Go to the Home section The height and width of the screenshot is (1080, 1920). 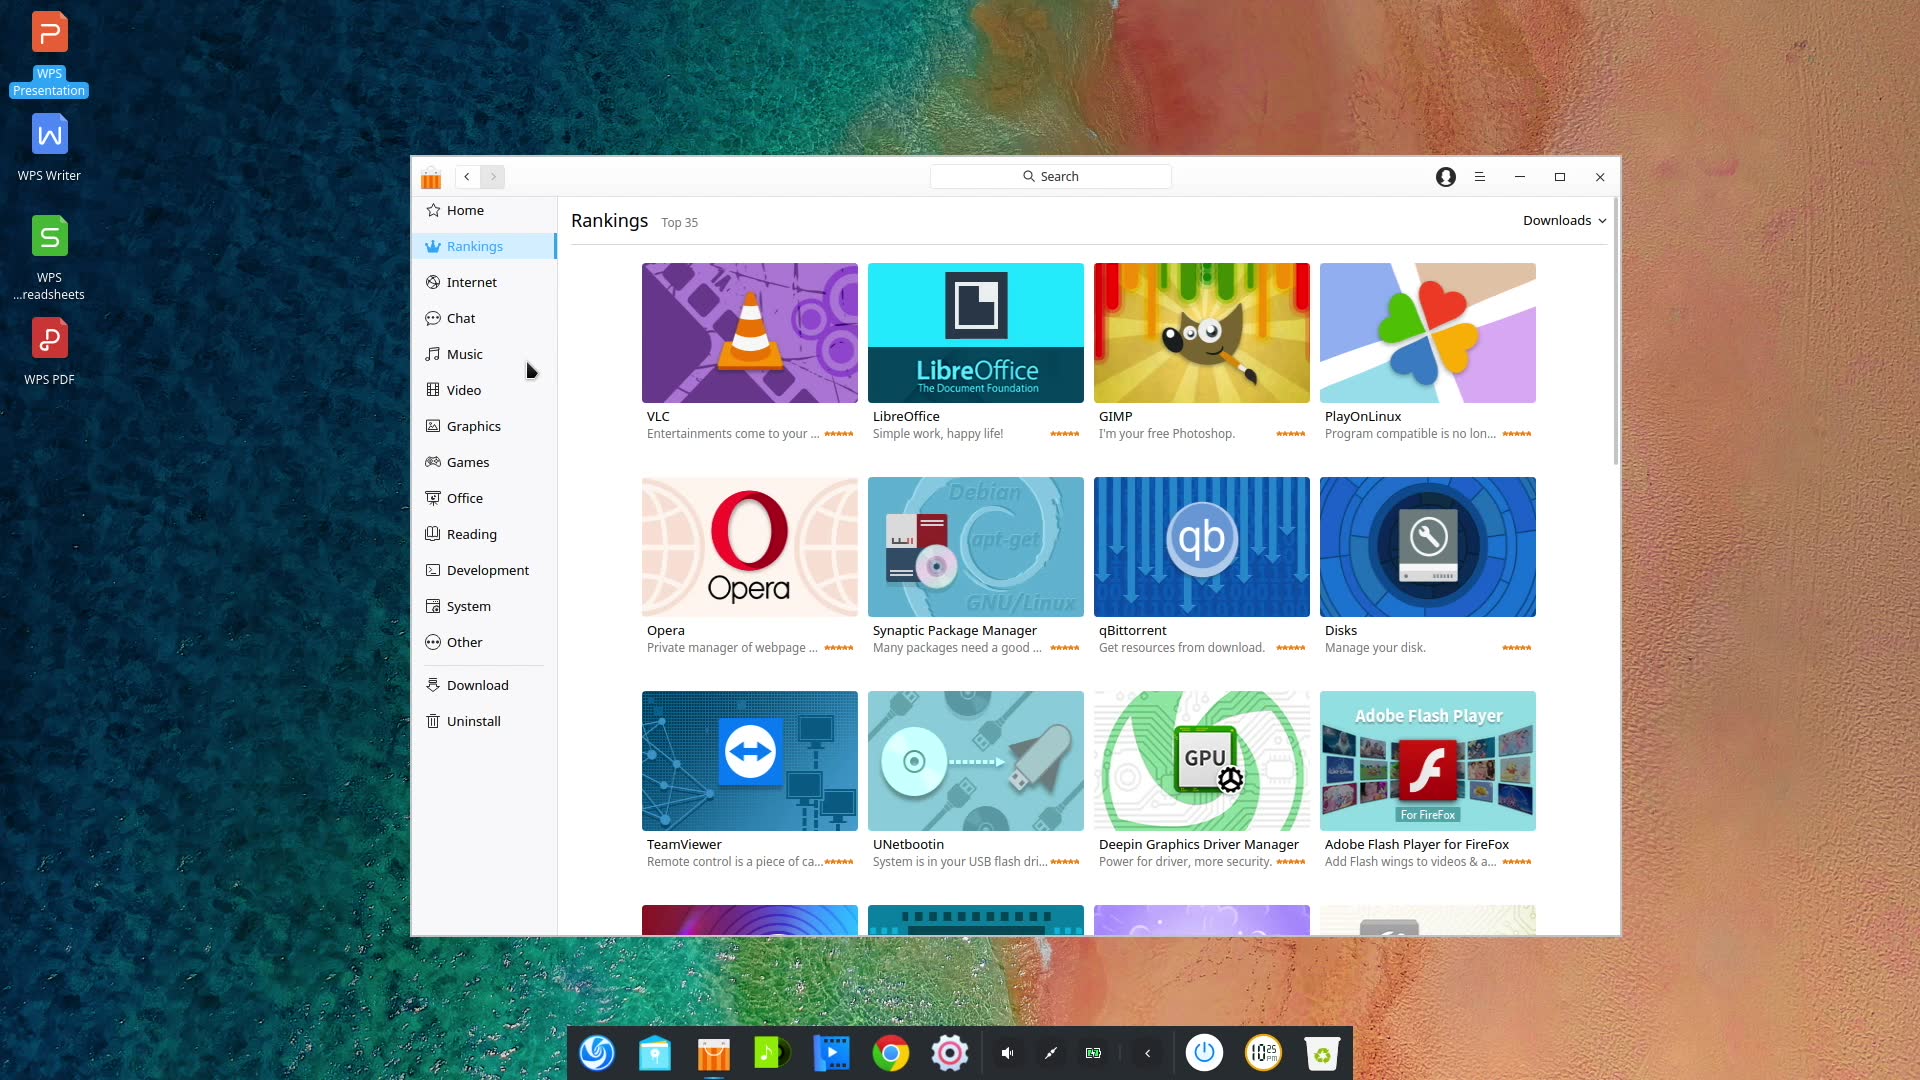(x=484, y=210)
